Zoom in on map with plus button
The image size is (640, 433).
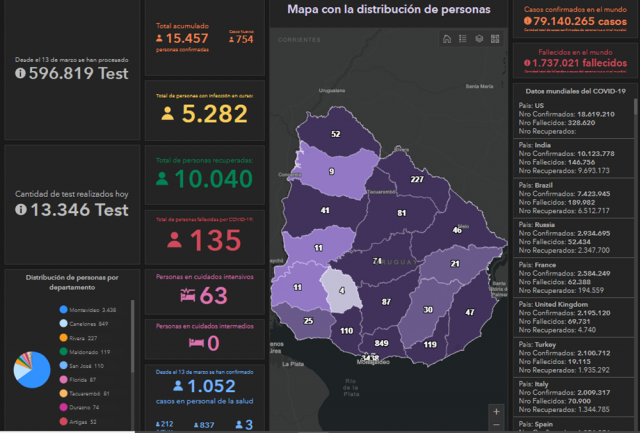pyautogui.click(x=496, y=410)
